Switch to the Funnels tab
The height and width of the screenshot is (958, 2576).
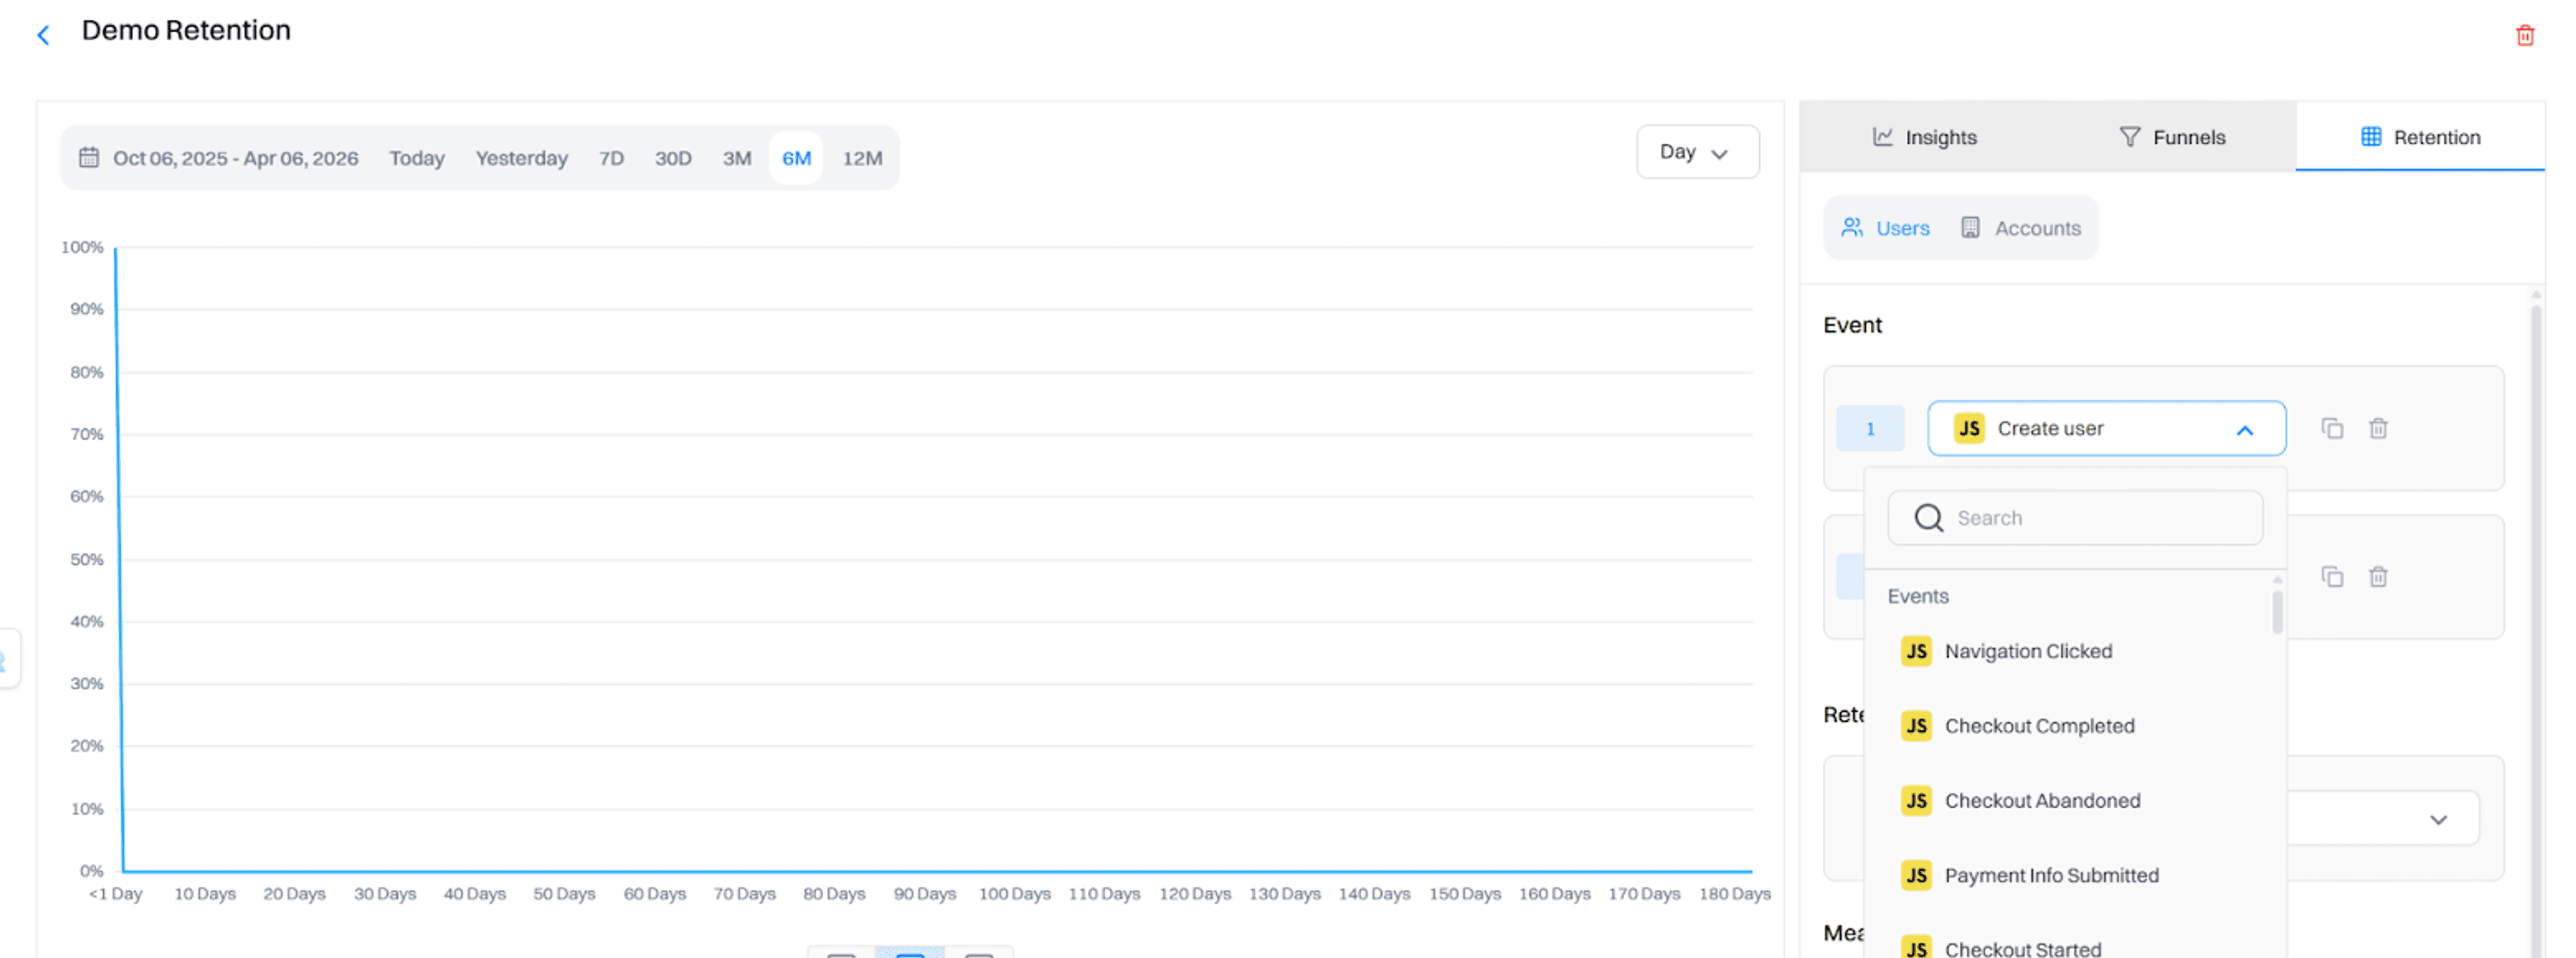coord(2172,137)
